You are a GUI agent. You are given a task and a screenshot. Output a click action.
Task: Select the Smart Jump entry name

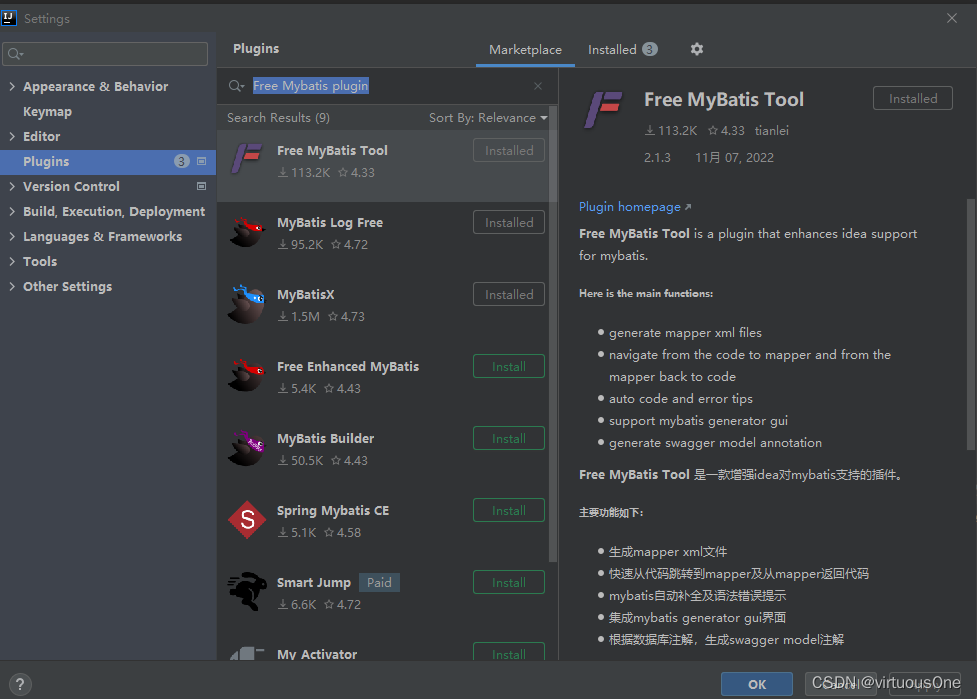point(313,582)
